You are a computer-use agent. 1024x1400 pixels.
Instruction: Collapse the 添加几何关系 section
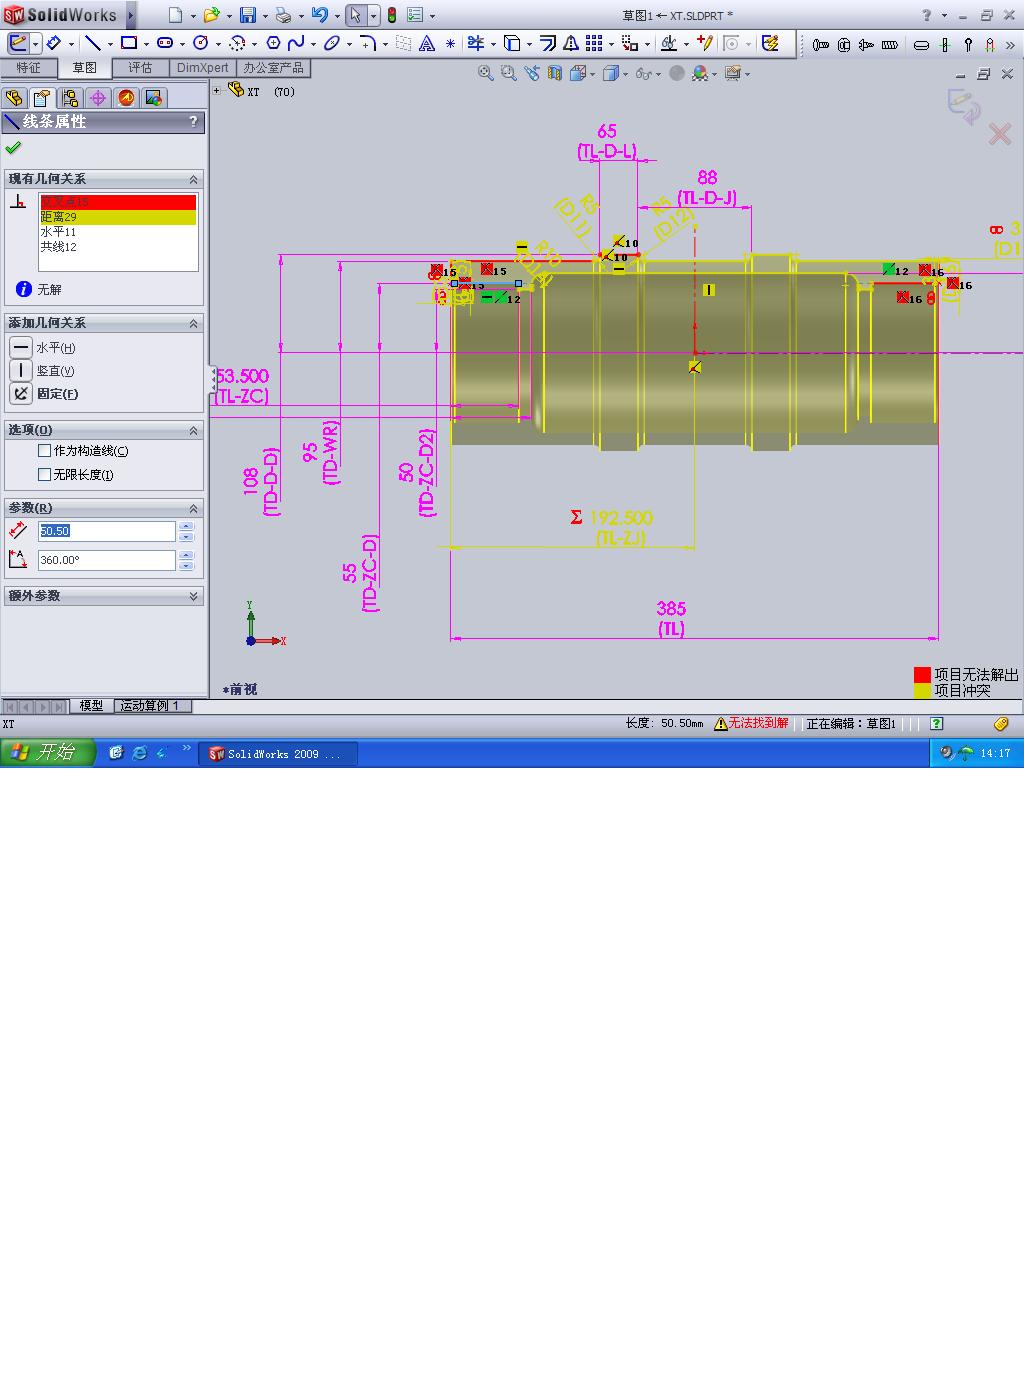tap(194, 323)
